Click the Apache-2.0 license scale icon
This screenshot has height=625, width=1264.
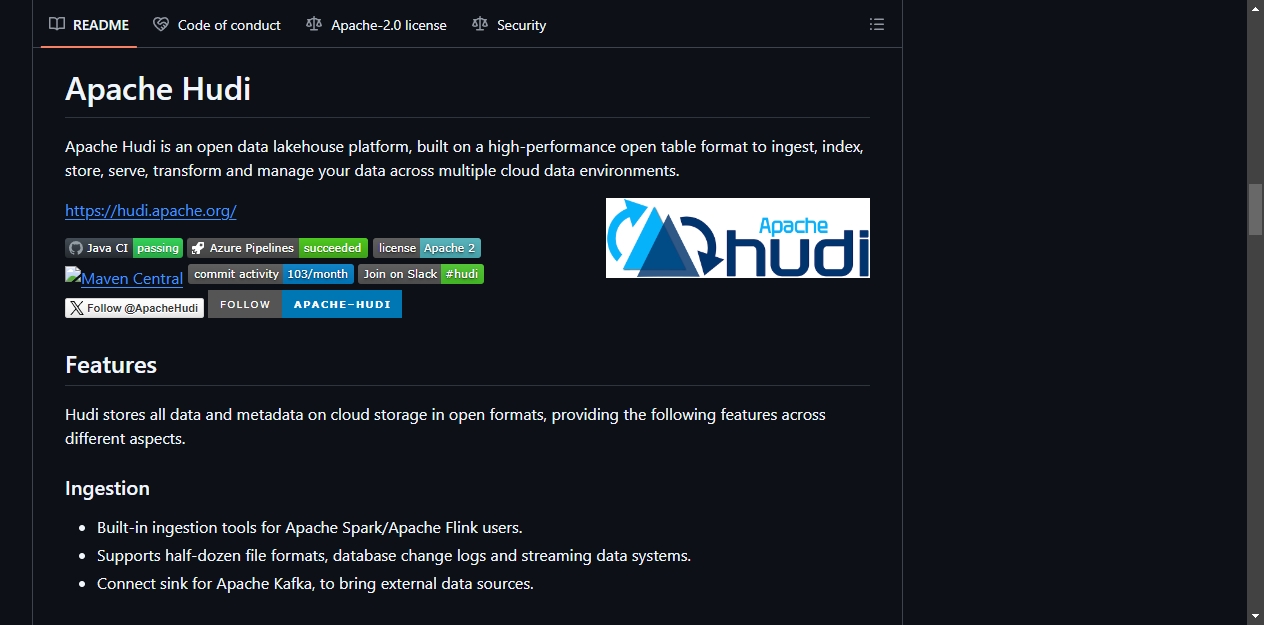[314, 24]
